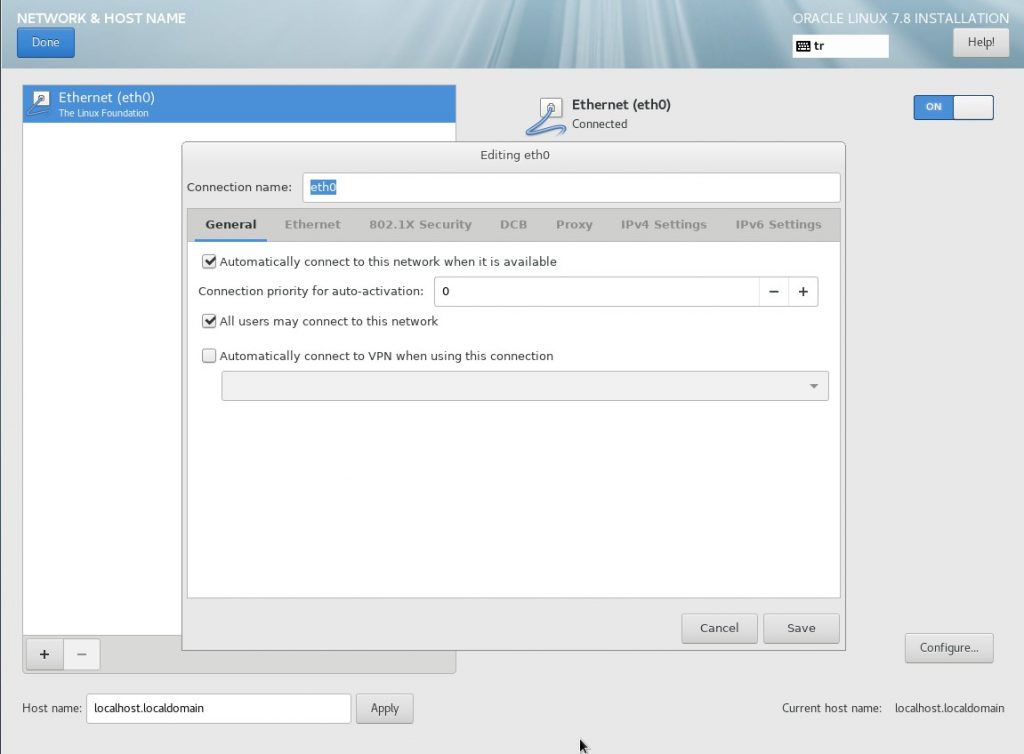Click the Ethernet cable icon beside Connected
Screen dimensions: 1024x754
point(546,116)
